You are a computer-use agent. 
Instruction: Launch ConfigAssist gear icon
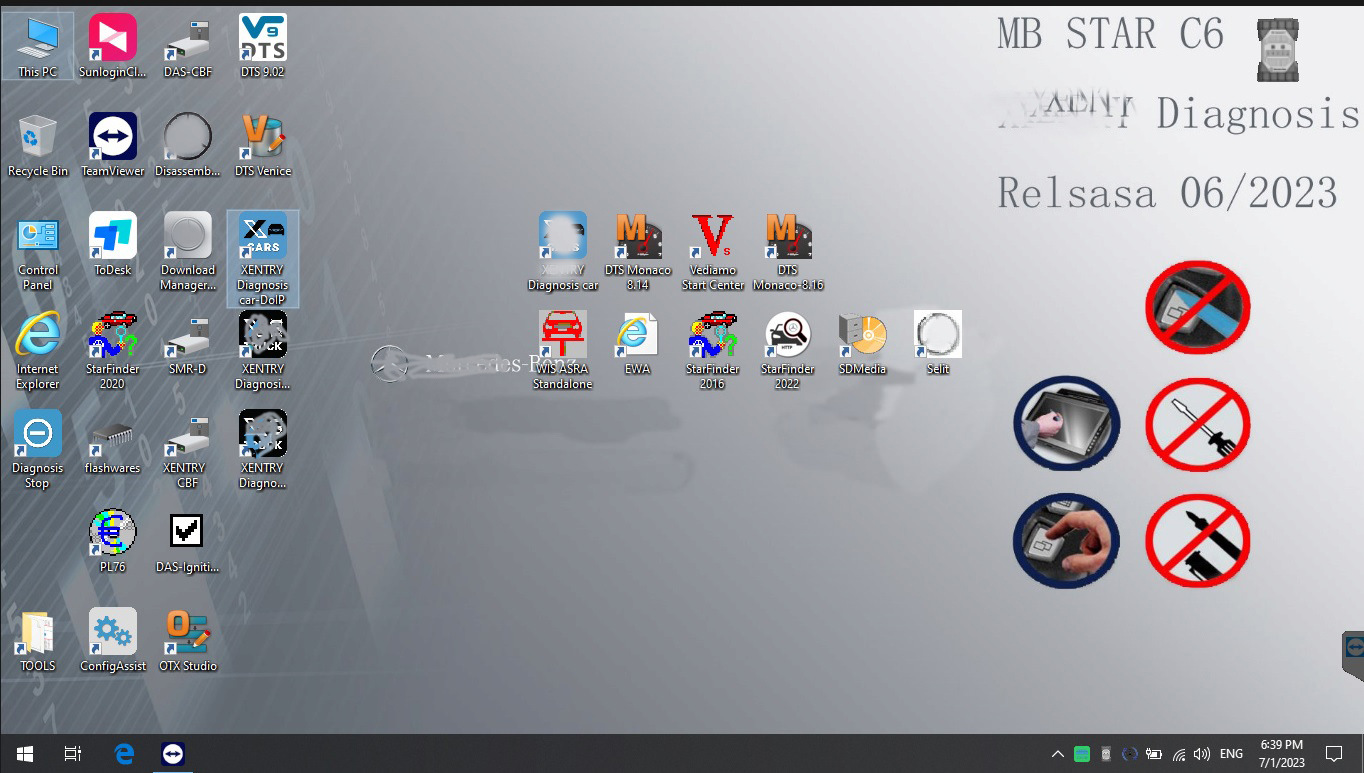pyautogui.click(x=112, y=640)
